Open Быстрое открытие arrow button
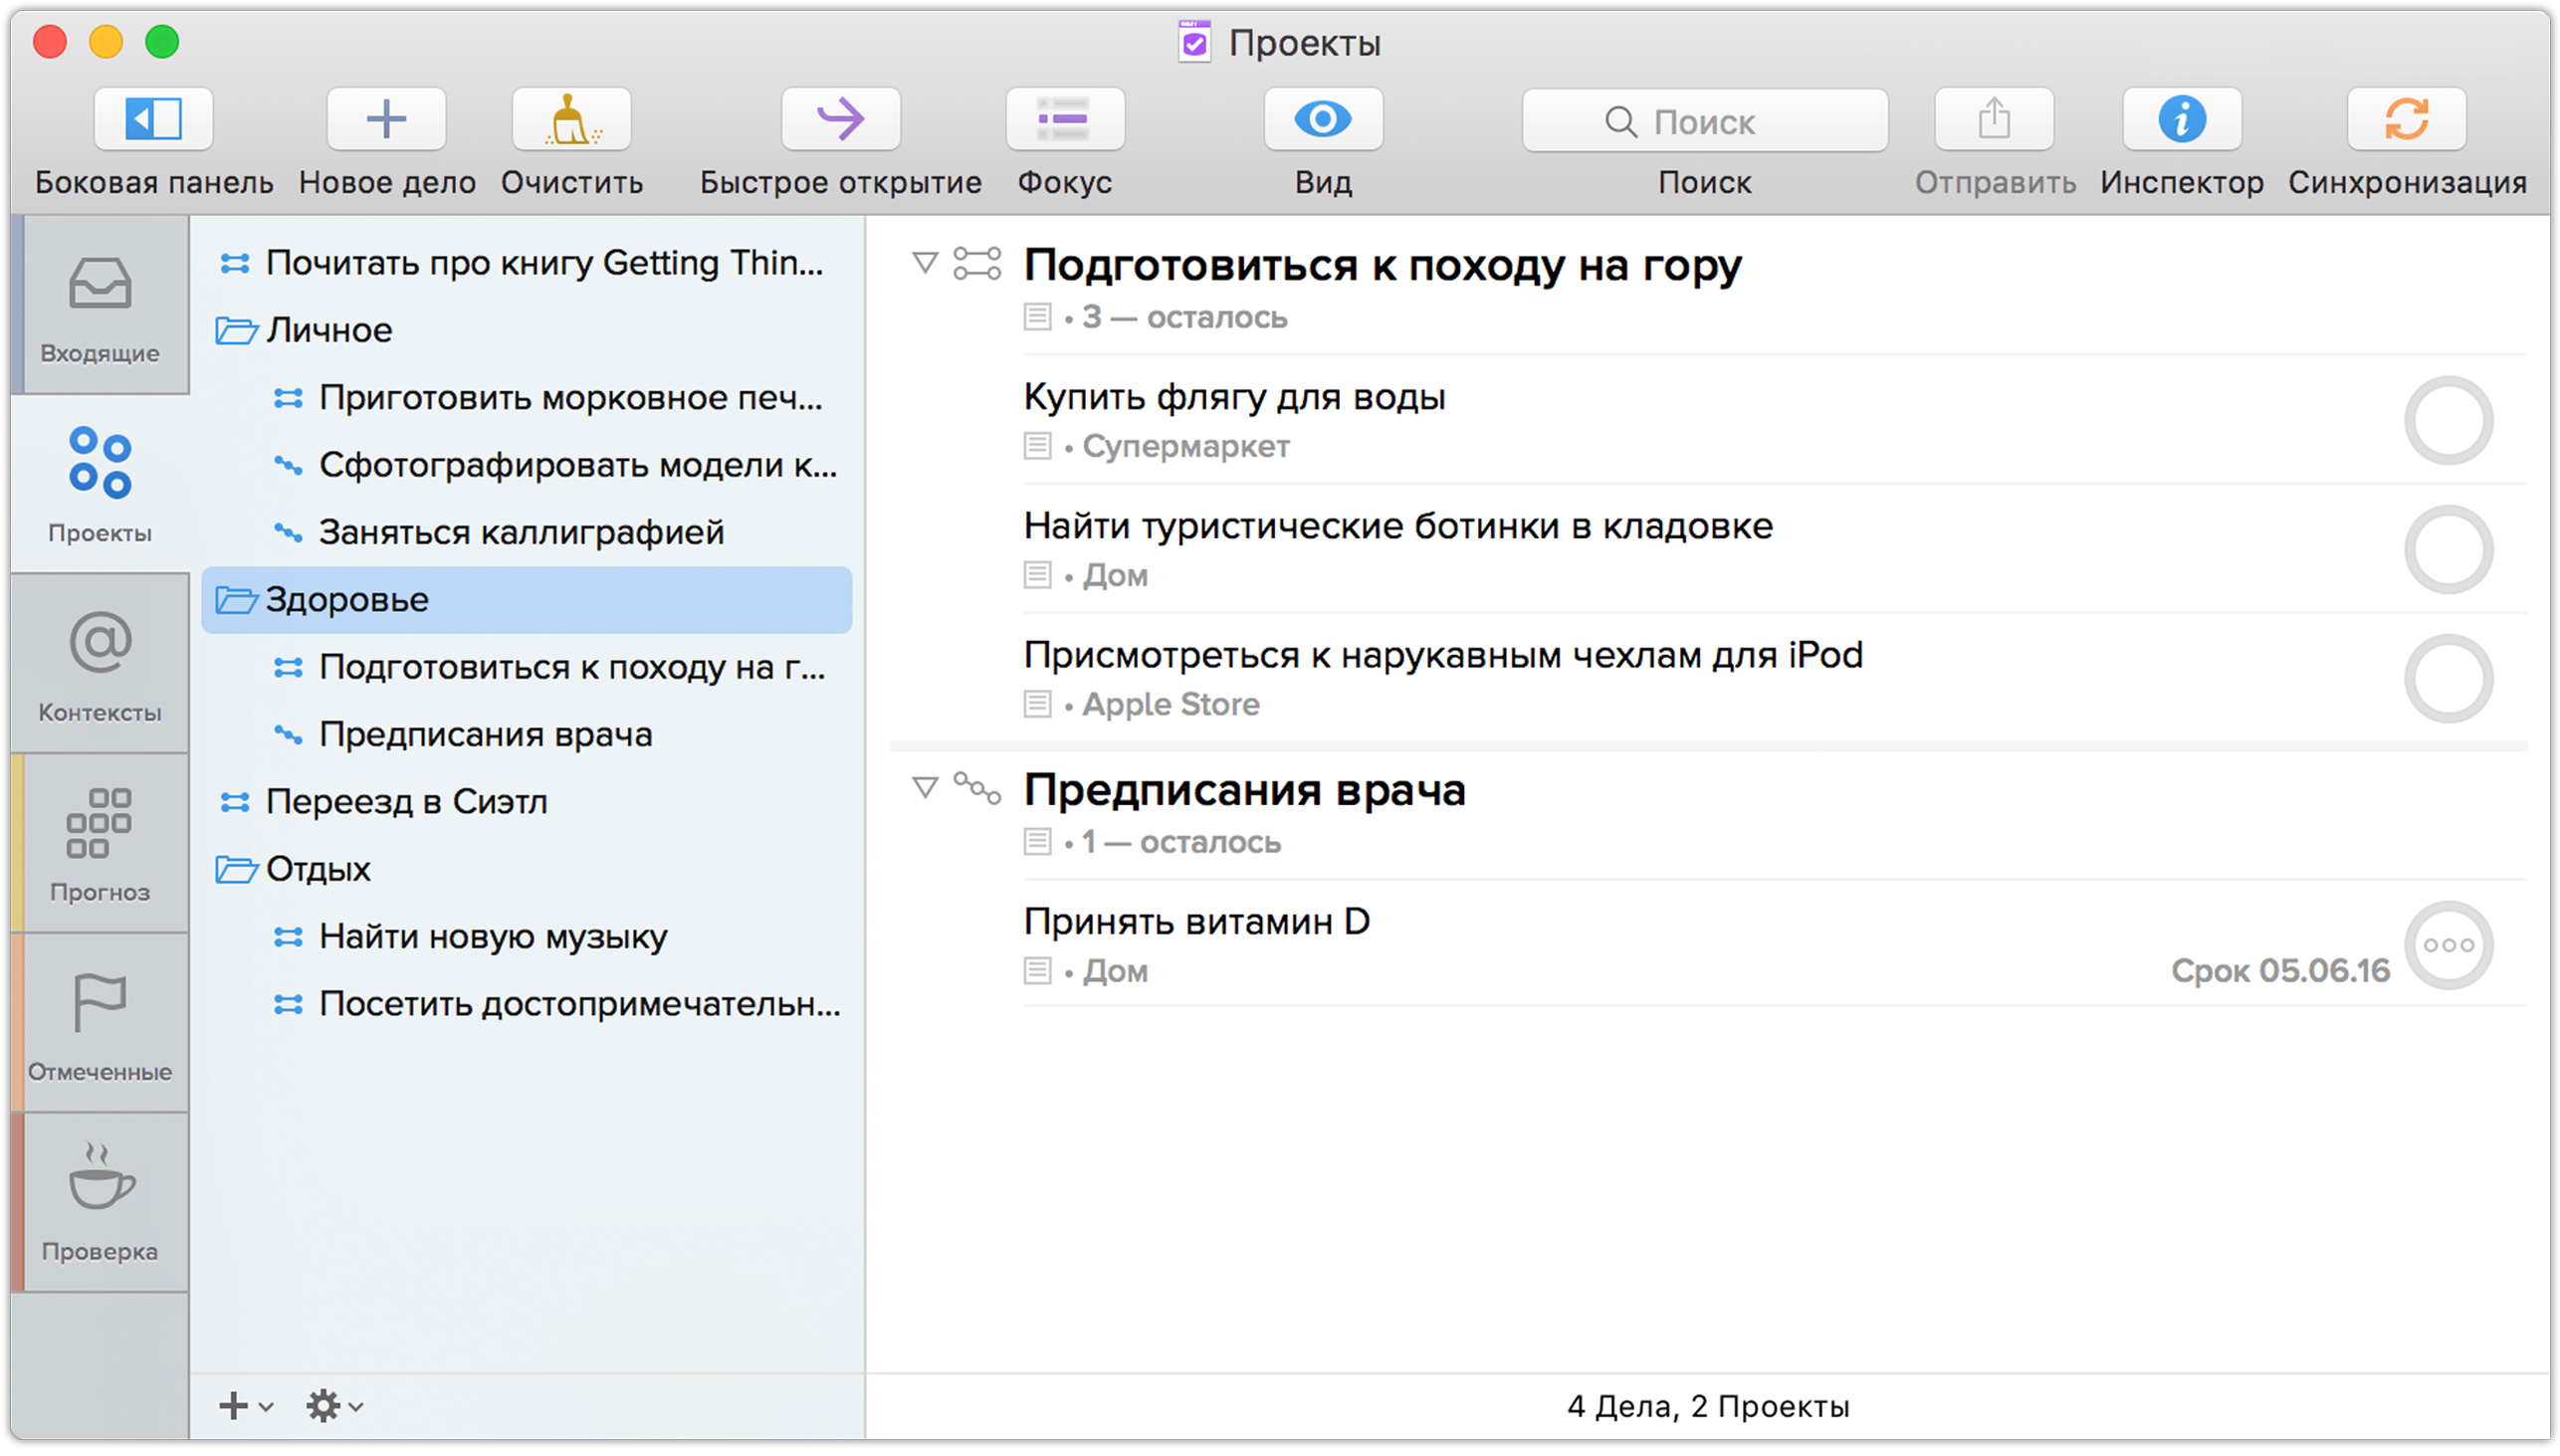The image size is (2560, 1456). (840, 119)
